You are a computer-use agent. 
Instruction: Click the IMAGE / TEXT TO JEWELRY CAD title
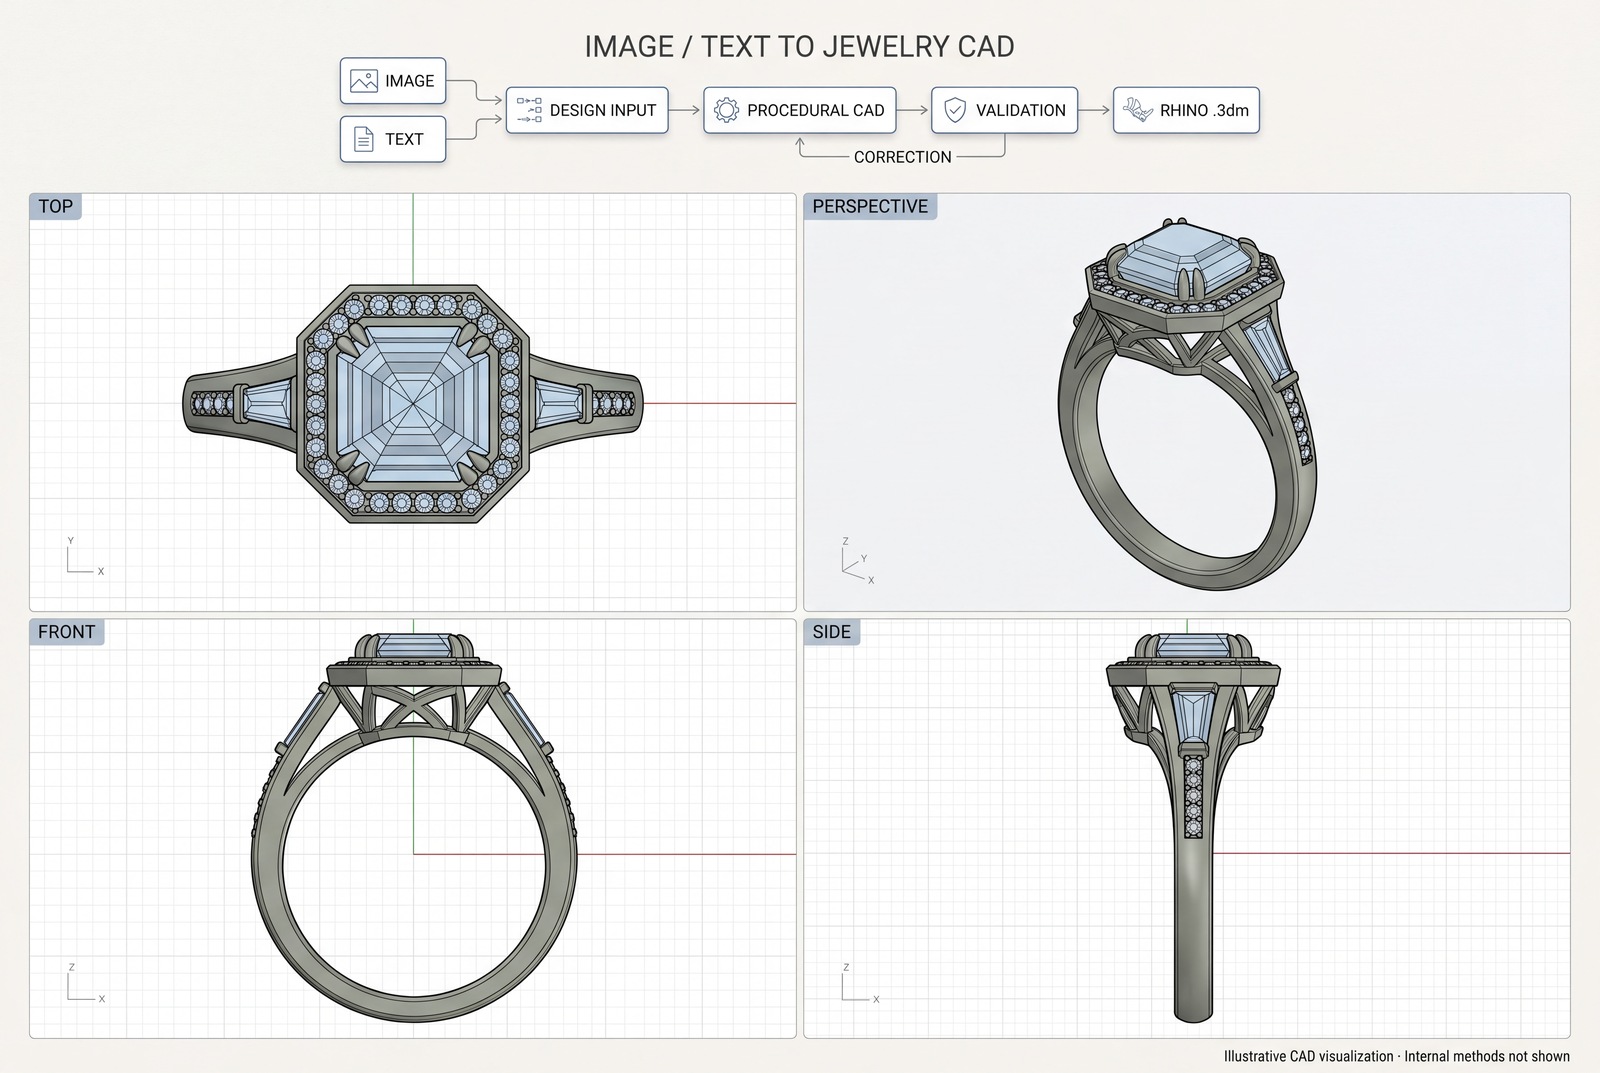(799, 46)
